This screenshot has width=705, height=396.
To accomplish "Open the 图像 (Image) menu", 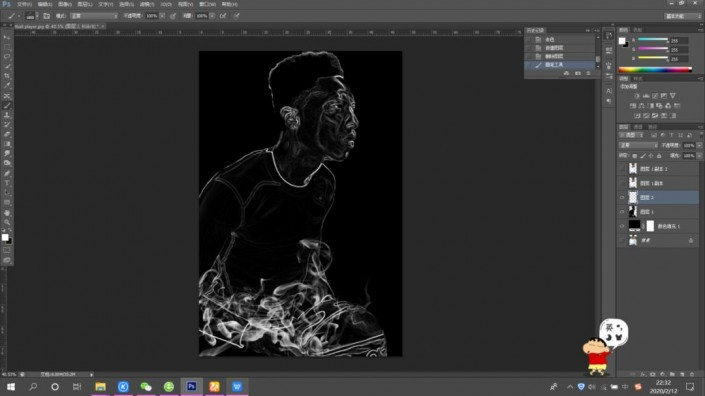I will (65, 4).
